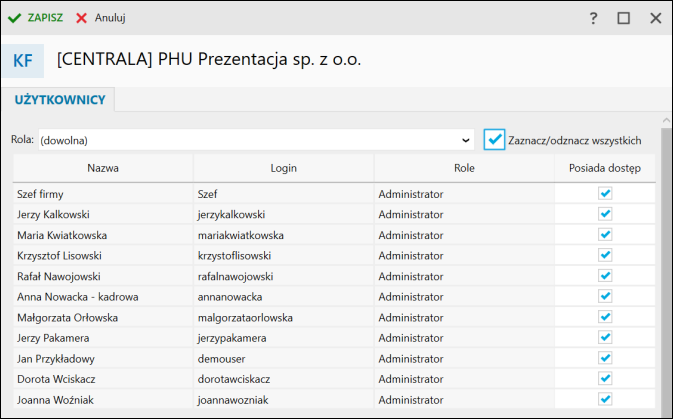Sort by the Login column header
Viewport: 673px width, 419px height.
(x=284, y=168)
